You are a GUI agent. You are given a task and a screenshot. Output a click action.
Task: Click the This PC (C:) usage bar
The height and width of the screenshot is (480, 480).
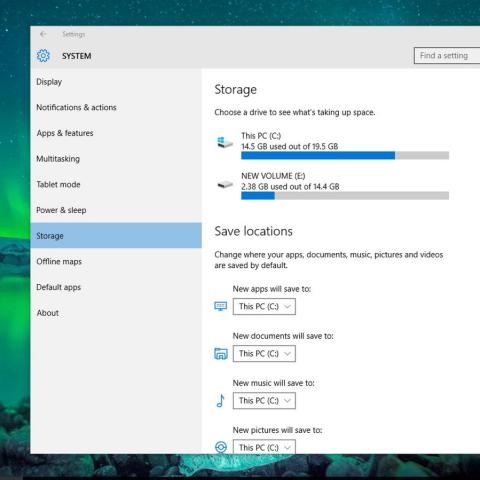pyautogui.click(x=345, y=155)
